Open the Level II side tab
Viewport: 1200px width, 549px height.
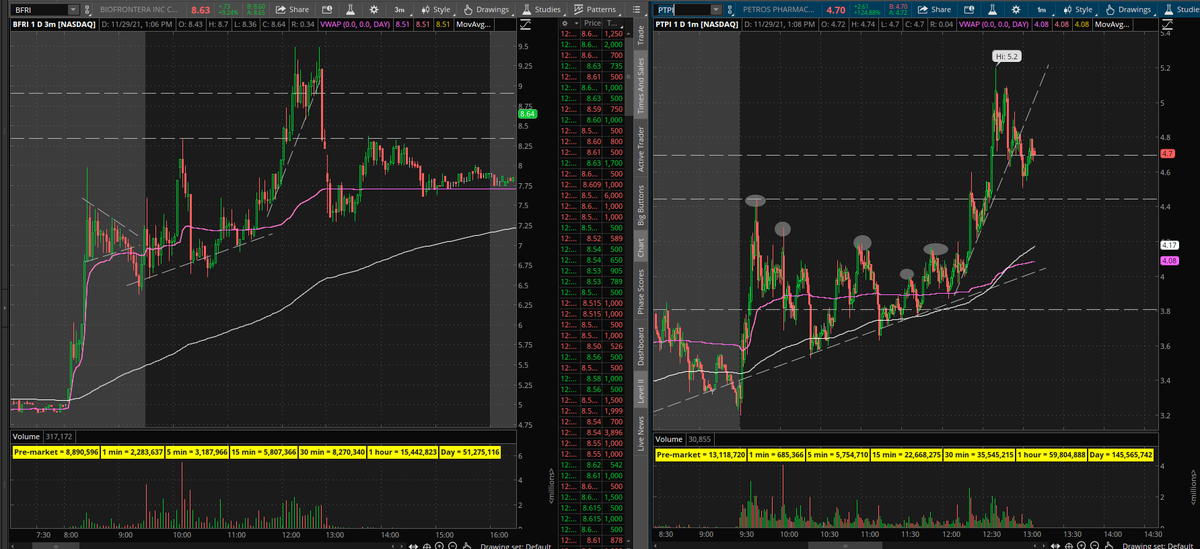coord(640,391)
